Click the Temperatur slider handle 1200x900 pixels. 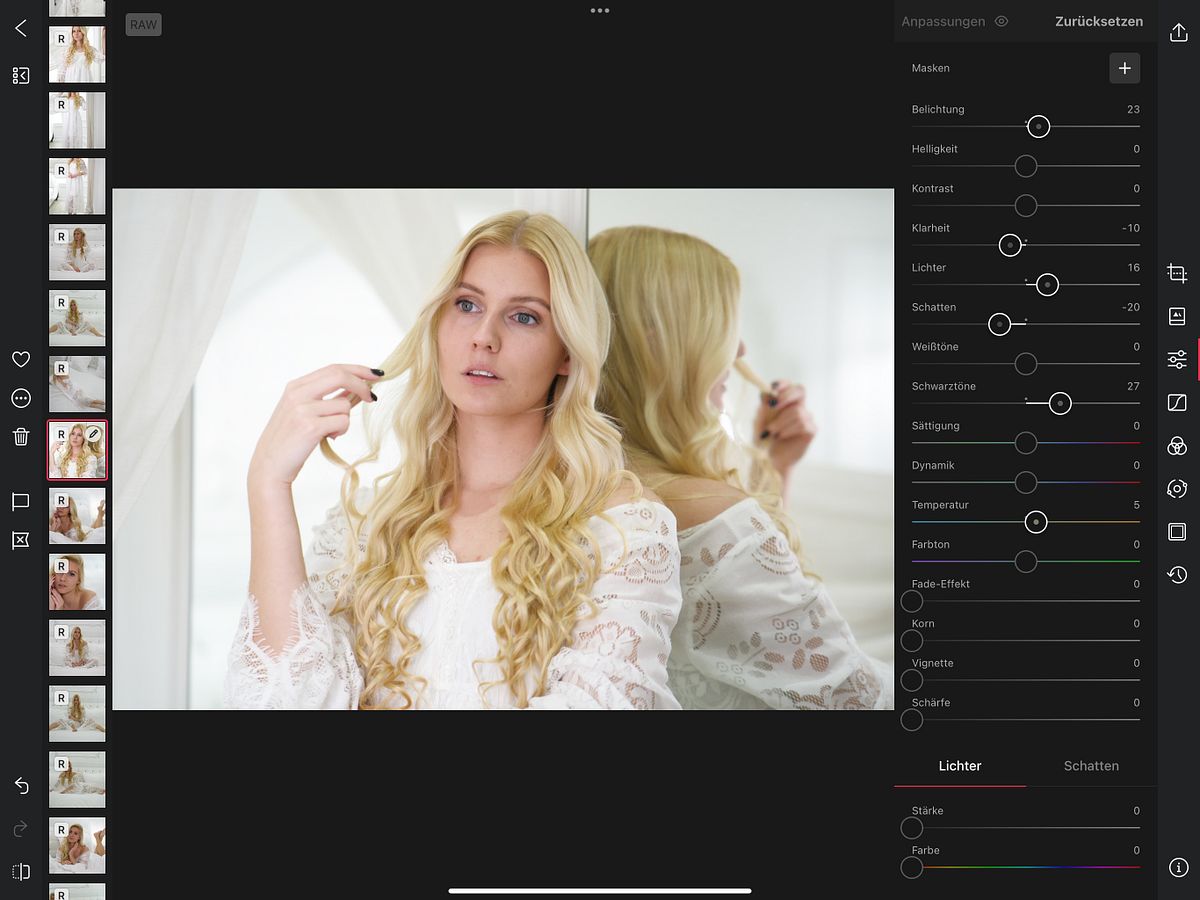click(1036, 522)
